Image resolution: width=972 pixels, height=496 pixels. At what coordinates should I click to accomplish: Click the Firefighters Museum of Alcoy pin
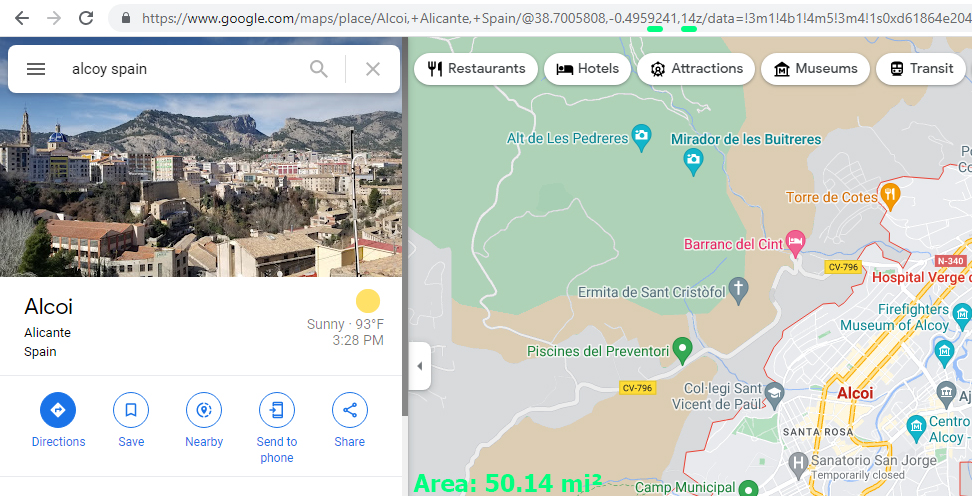point(963,317)
